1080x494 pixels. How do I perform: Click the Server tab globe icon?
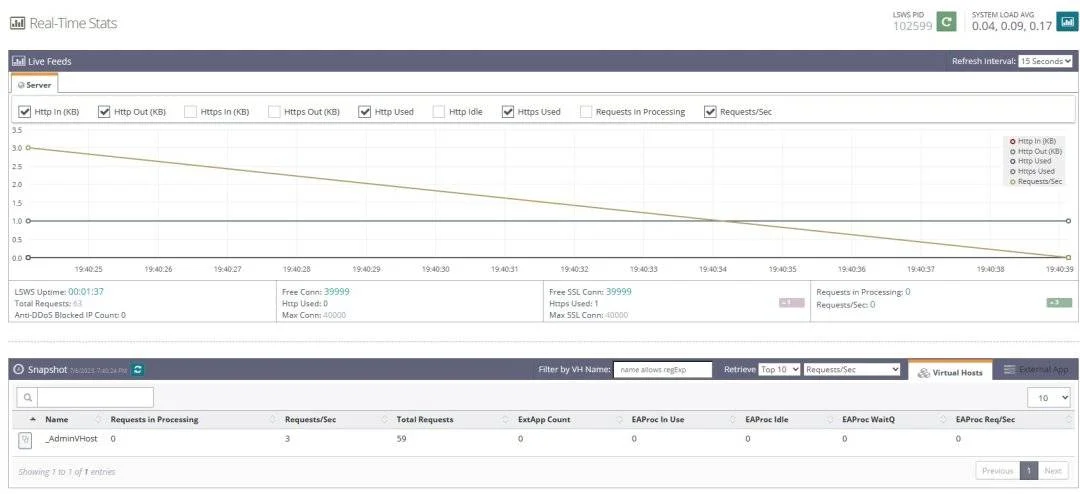coord(21,85)
